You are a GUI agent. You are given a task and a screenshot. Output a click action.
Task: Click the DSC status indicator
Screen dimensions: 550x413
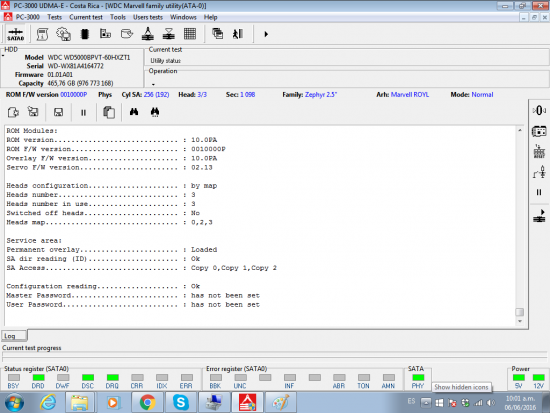pos(88,378)
